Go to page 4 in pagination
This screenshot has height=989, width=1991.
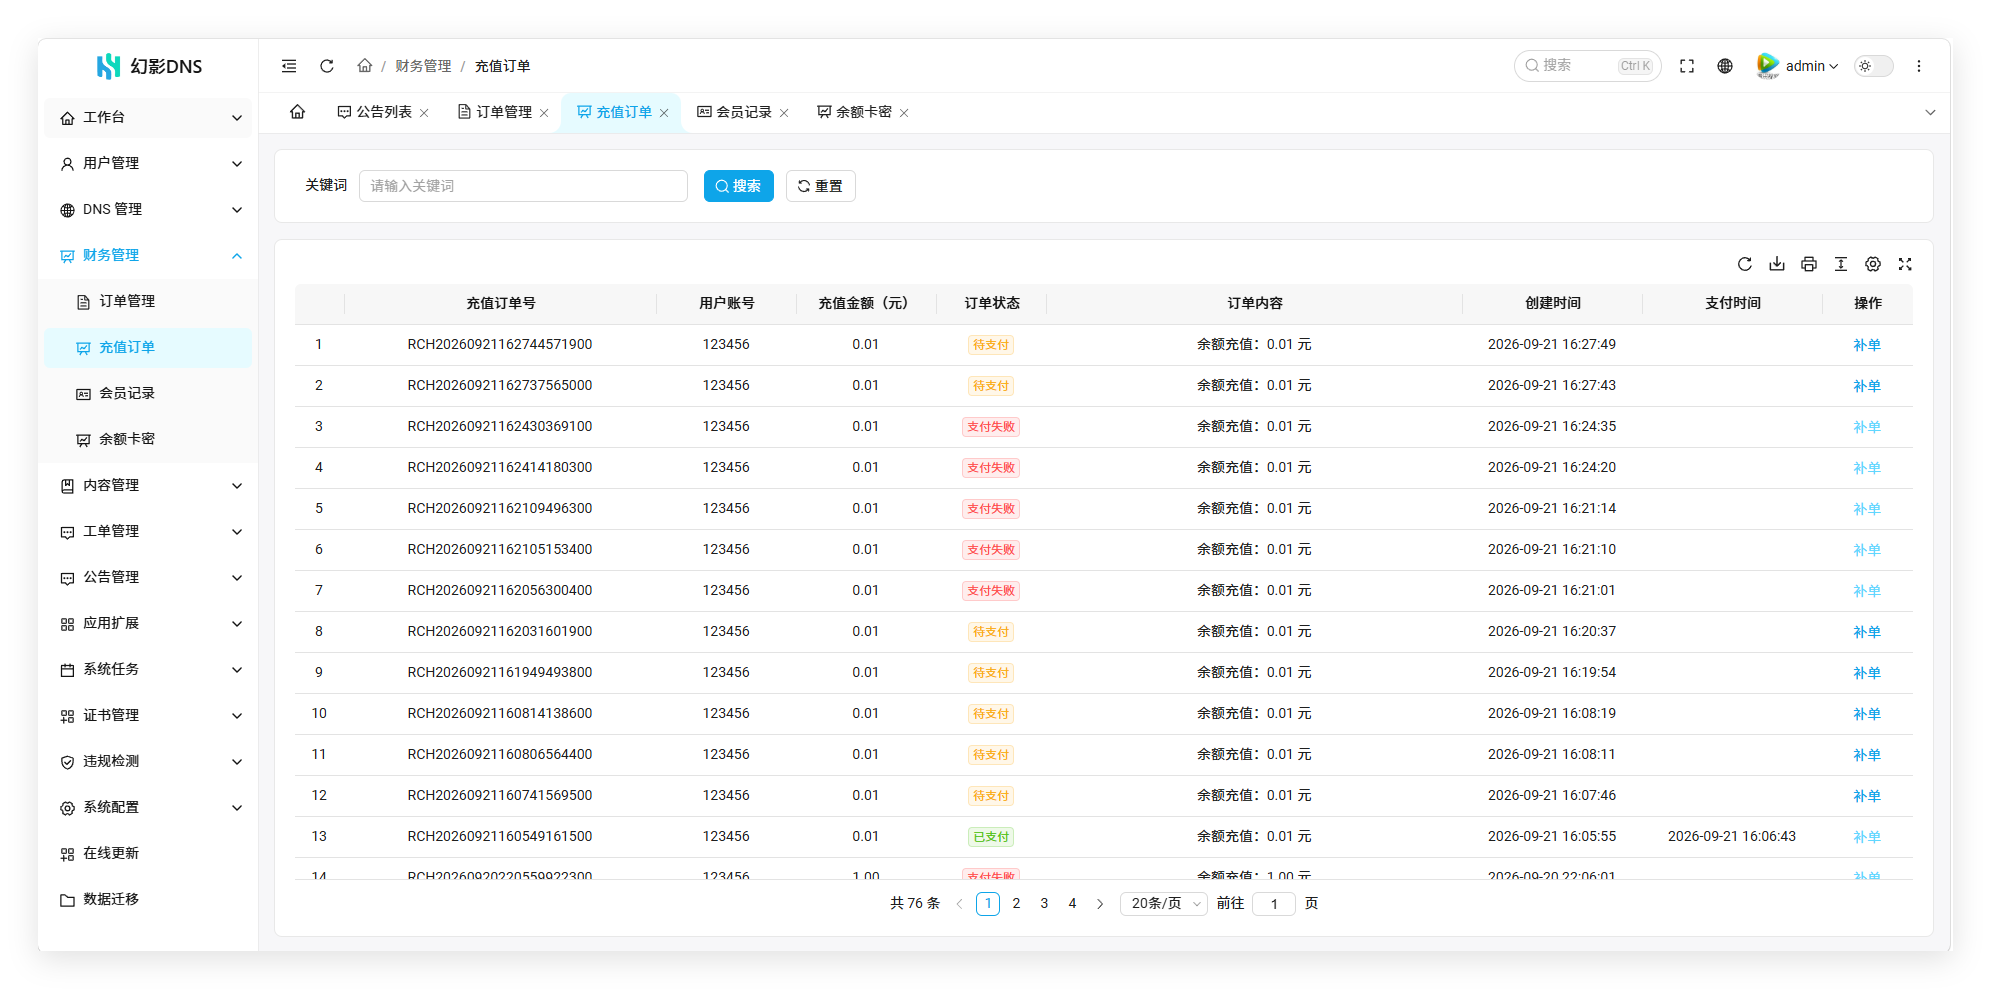pyautogui.click(x=1072, y=904)
